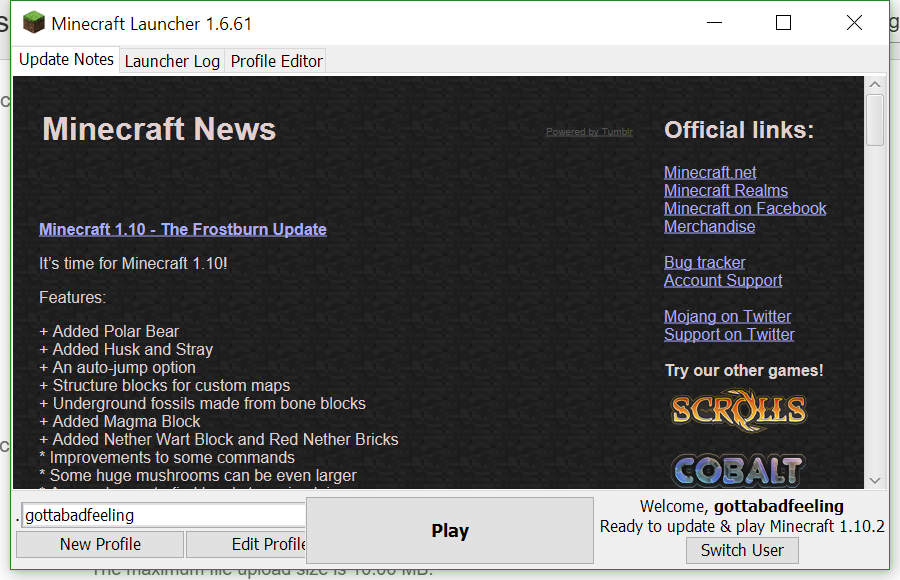Viewport: 900px width, 580px height.
Task: Click 'Ready to update & play Minecraft 1.10.2'
Action: (x=742, y=526)
